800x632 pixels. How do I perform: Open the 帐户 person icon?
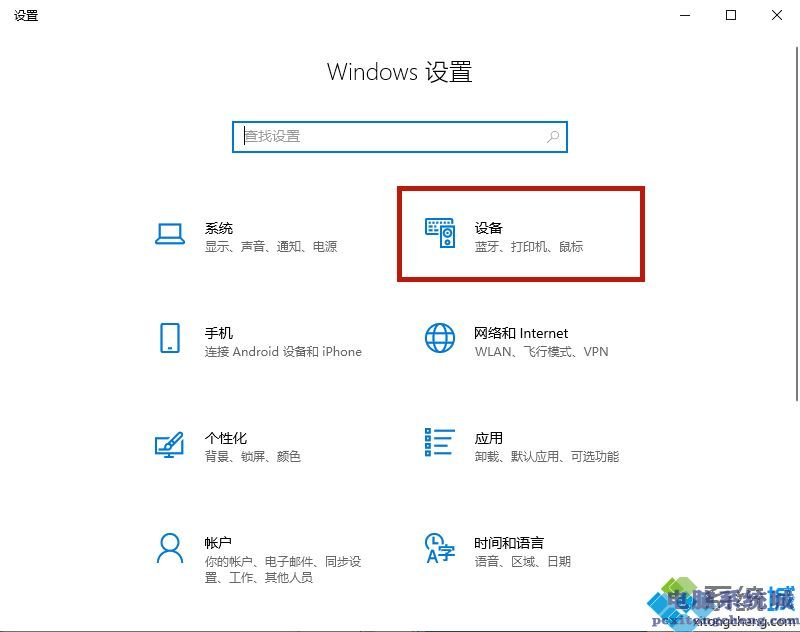170,548
